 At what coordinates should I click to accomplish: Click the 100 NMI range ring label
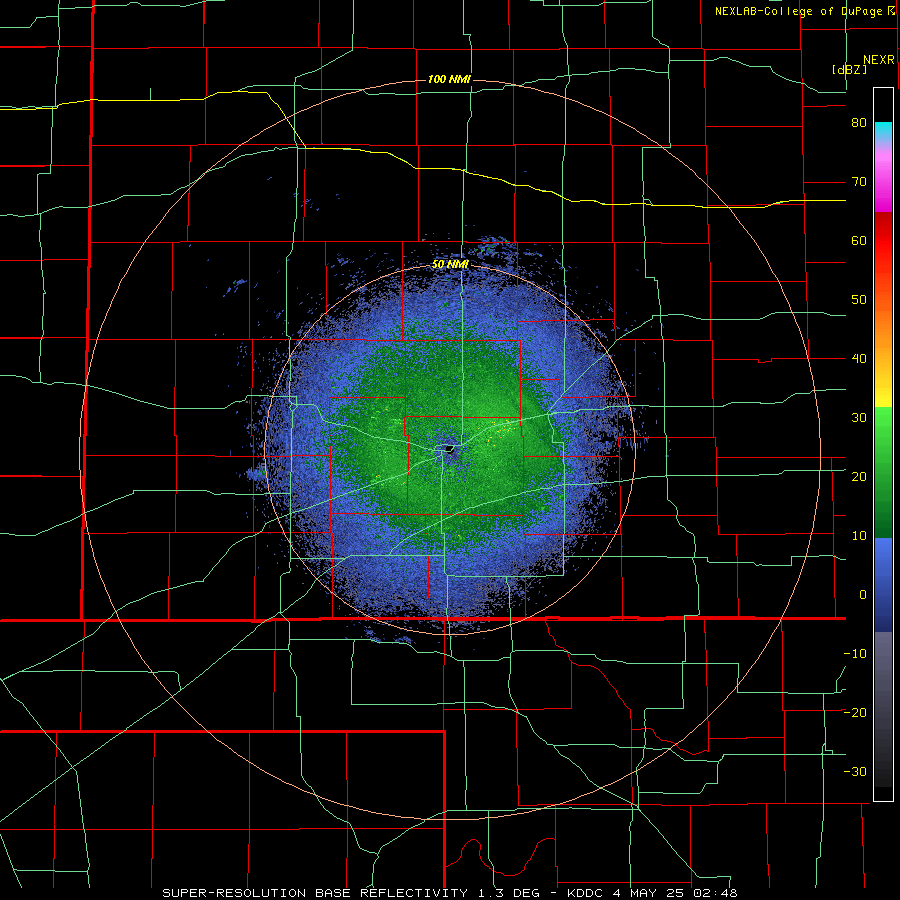(x=449, y=79)
